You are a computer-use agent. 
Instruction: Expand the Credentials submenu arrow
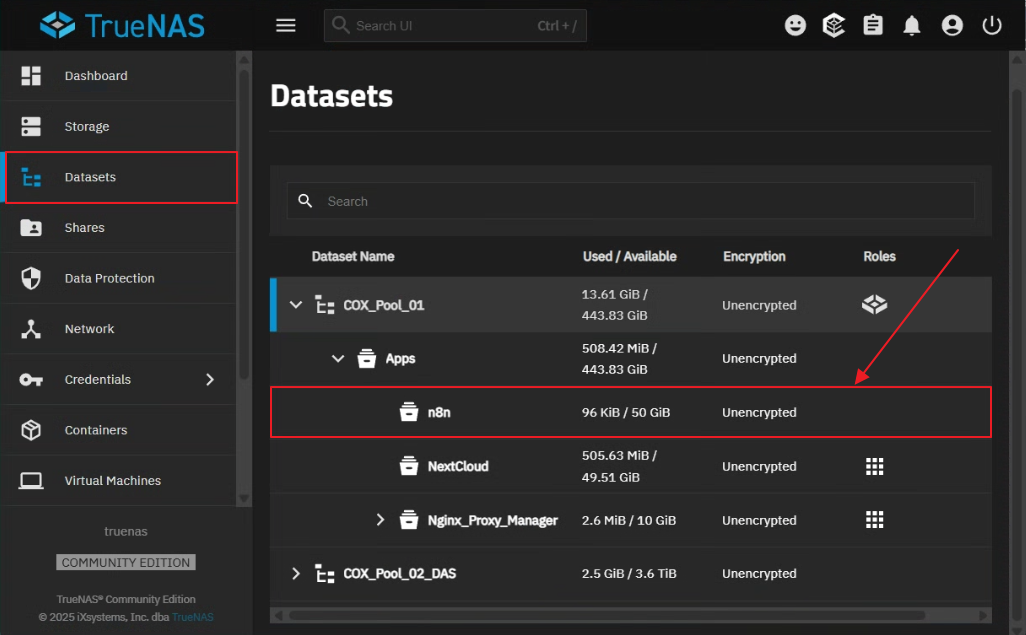(210, 380)
